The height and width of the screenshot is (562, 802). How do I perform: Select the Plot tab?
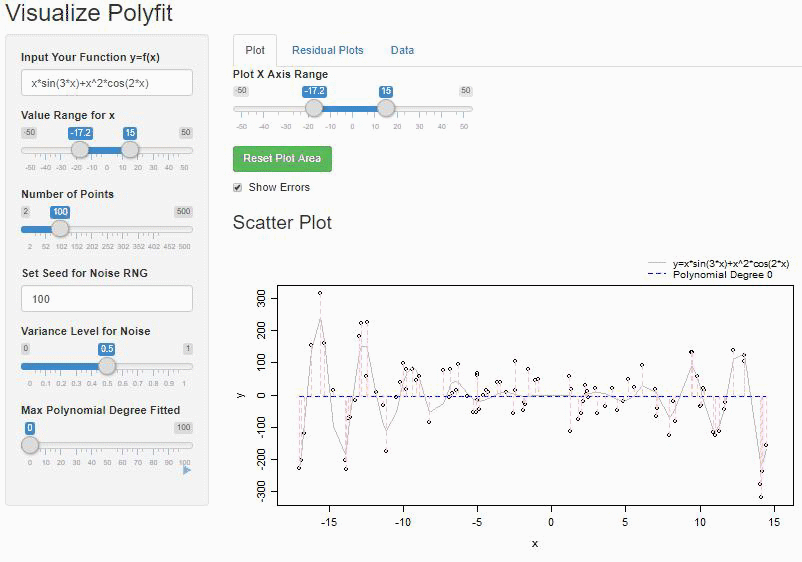(x=255, y=50)
